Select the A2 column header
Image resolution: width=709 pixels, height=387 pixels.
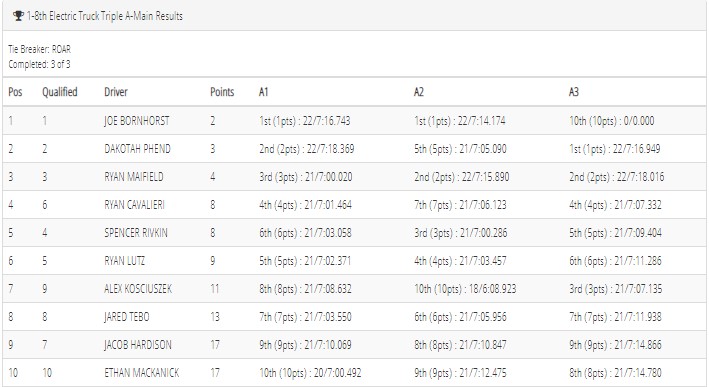419,92
